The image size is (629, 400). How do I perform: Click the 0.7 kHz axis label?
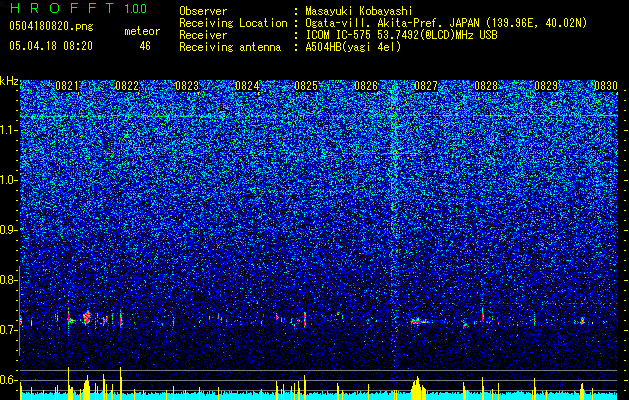(x=8, y=330)
